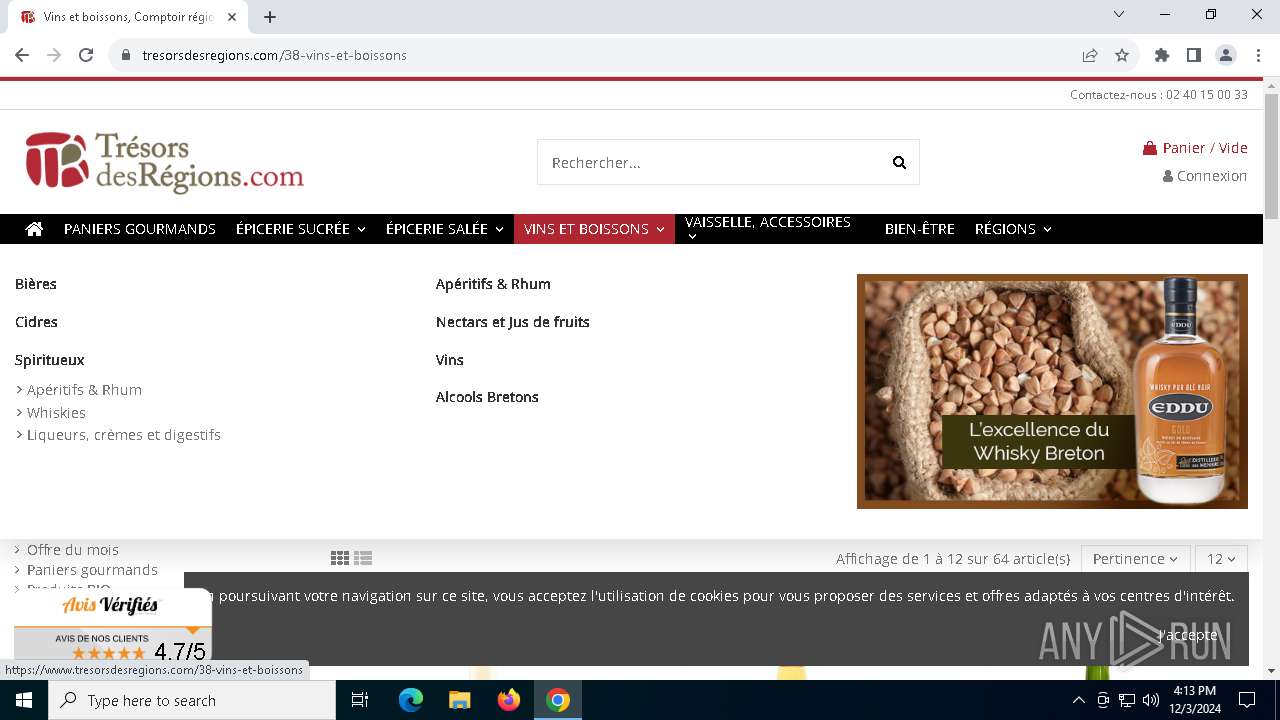Click "Affichage de 1 à 12 sur 64 article(s)"
The image size is (1280, 720).
pyautogui.click(x=953, y=559)
